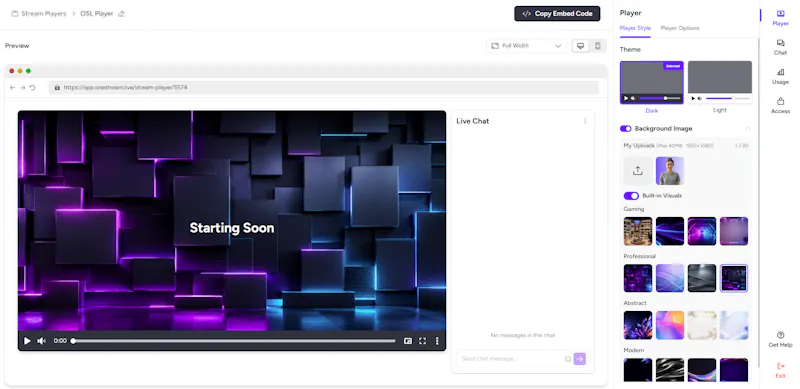The height and width of the screenshot is (389, 800).
Task: Select second Abstract pink-orange gradient background
Action: (x=670, y=325)
